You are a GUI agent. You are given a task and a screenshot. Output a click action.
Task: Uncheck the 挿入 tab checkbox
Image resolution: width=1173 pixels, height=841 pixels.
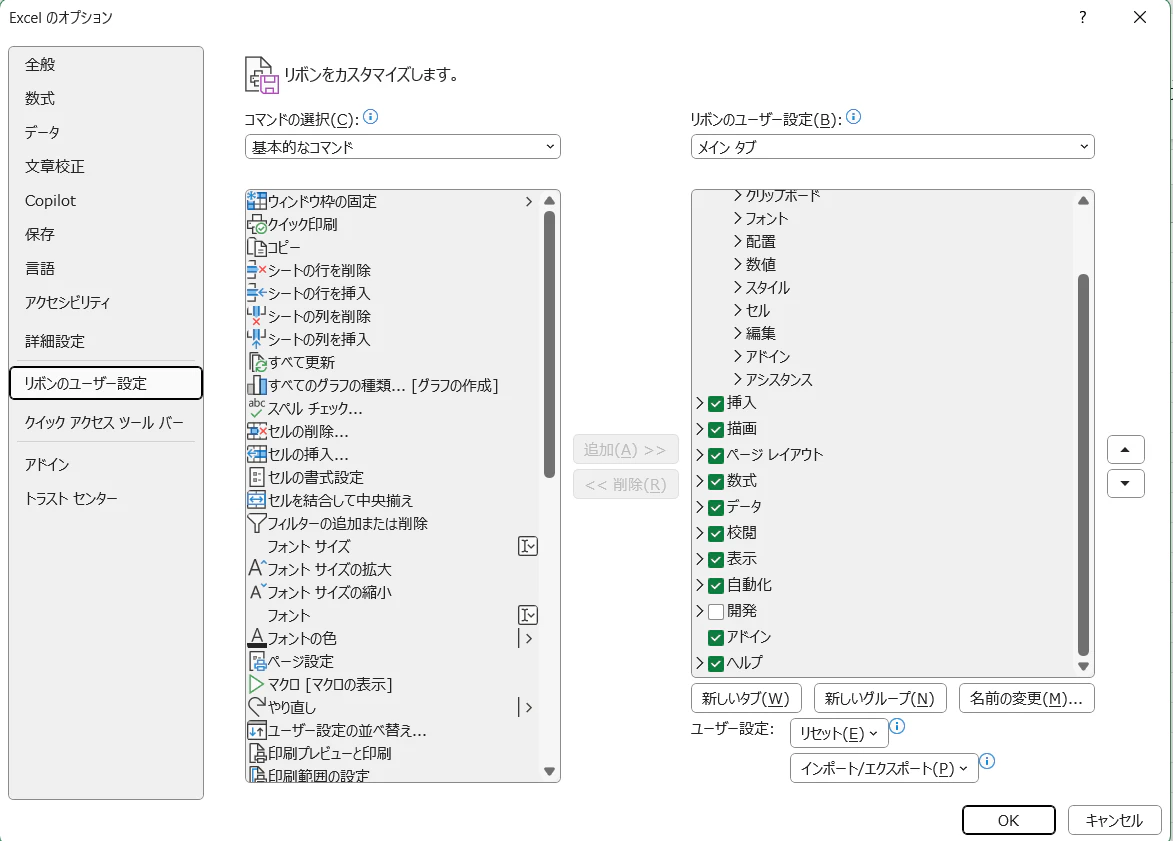[716, 403]
